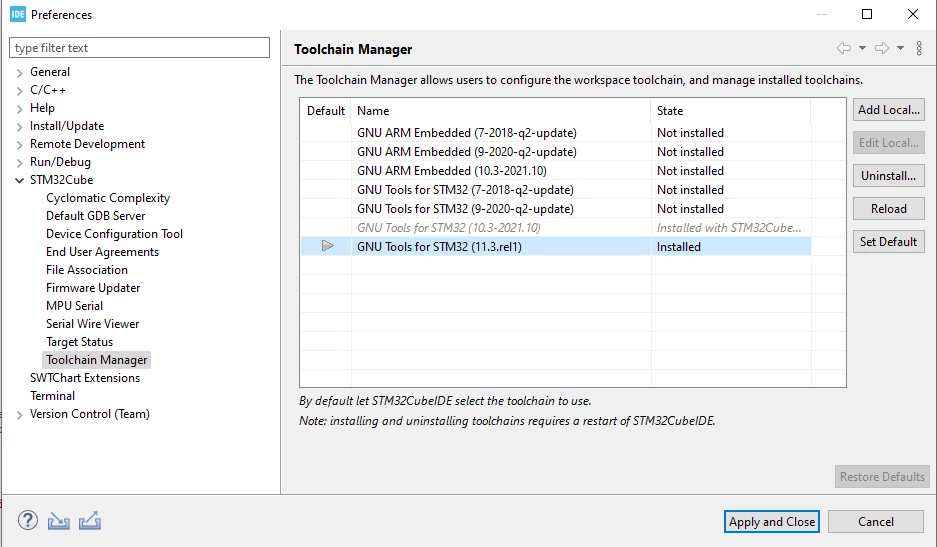Click the Help question mark icon

click(27, 521)
